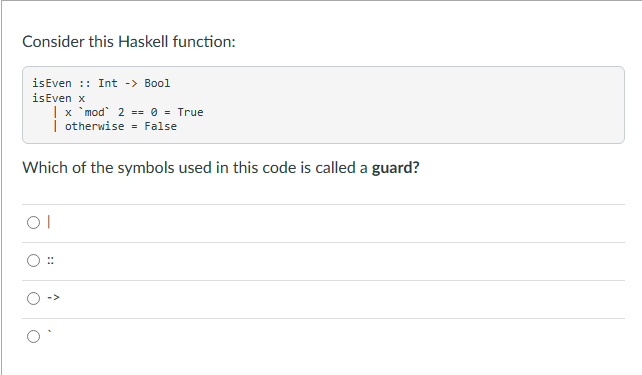
Task: Click the 'Which of the symbols' question text
Action: (x=221, y=168)
